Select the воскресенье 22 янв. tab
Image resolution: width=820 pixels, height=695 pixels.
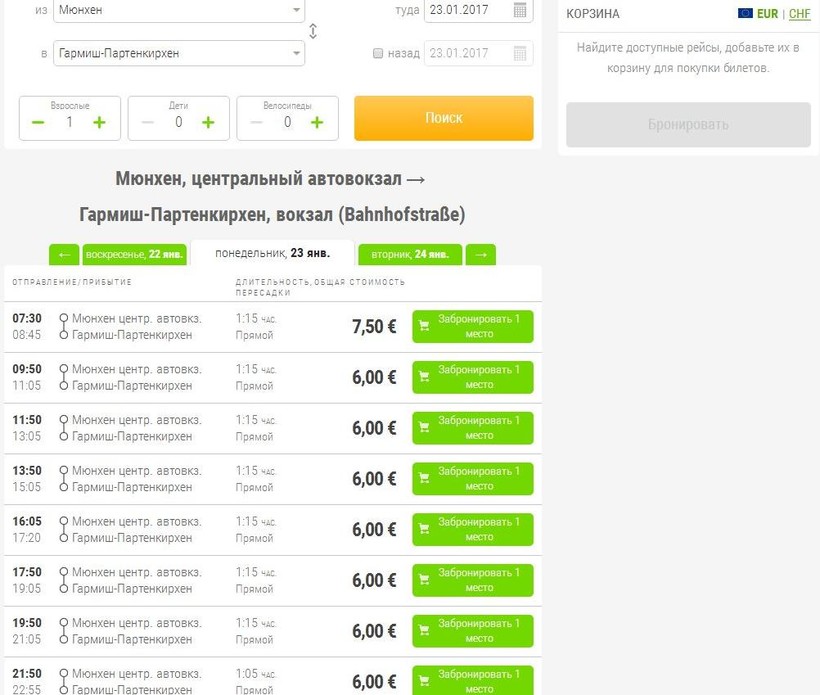pos(134,255)
